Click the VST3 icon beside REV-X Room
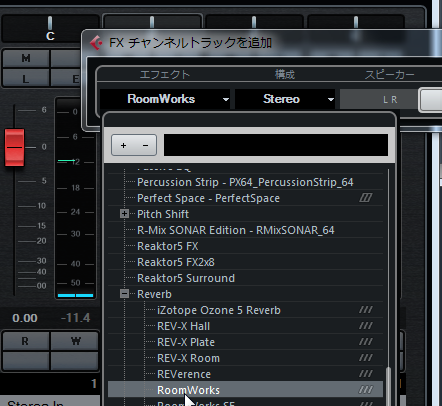442x406 pixels. 366,358
